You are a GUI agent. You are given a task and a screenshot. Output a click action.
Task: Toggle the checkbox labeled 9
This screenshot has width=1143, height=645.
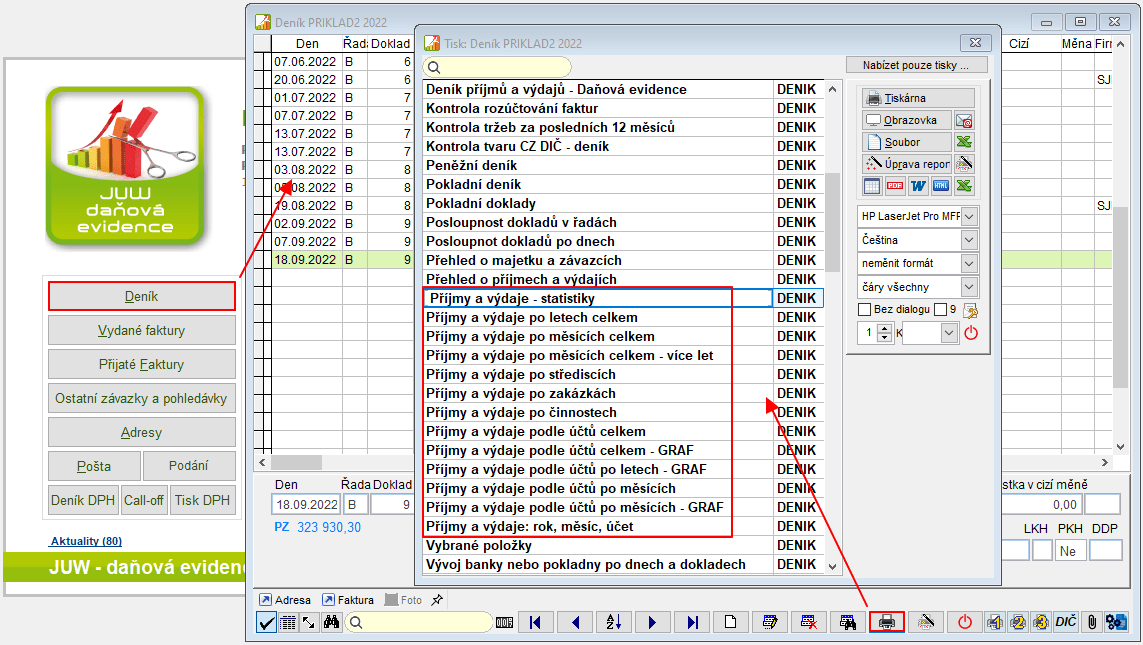tap(940, 310)
